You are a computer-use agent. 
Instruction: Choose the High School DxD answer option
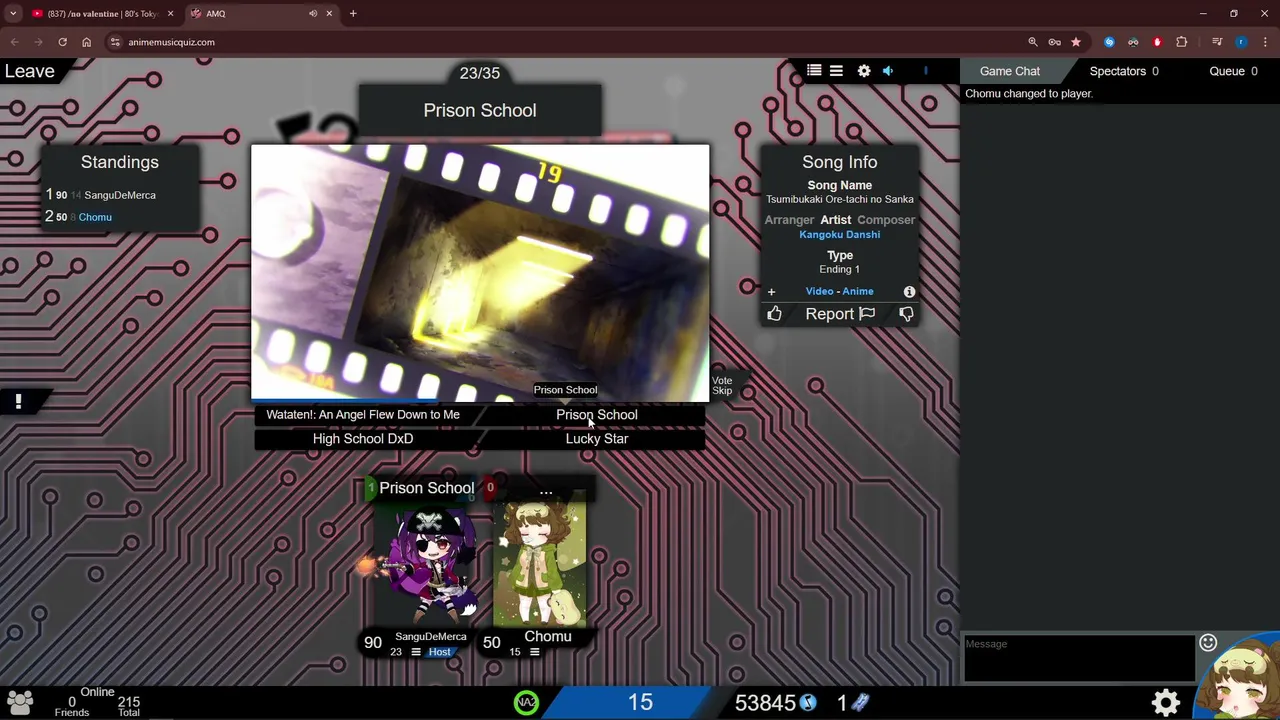click(363, 439)
